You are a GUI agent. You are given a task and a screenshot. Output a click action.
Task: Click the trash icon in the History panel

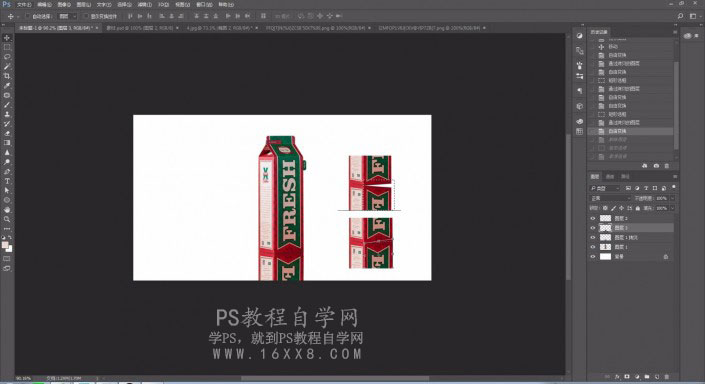pos(667,166)
